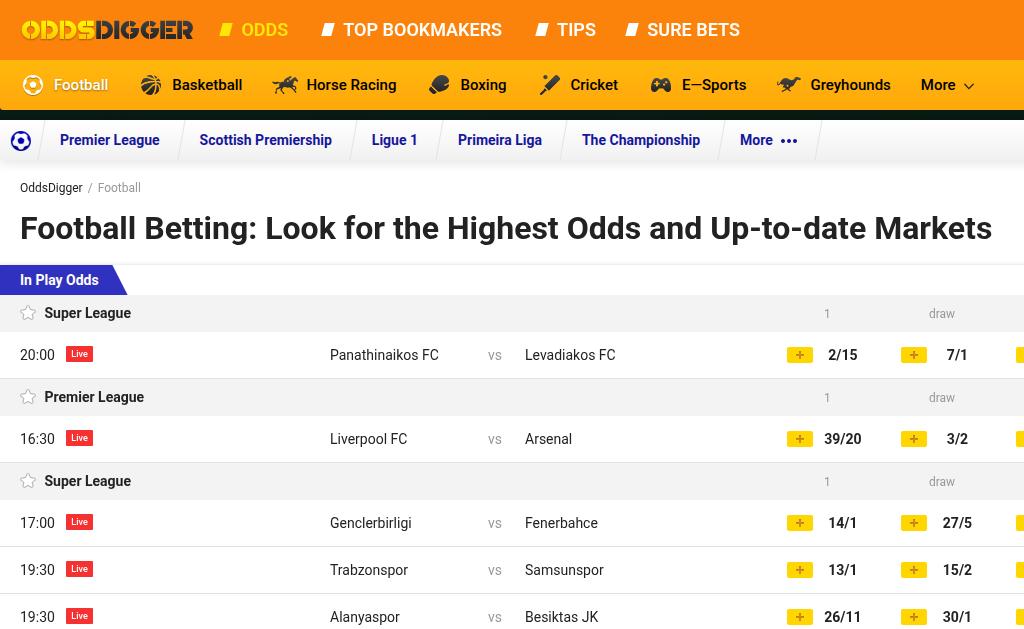Switch to the Sure Bets section
Viewport: 1024px width, 629px height.
point(683,30)
